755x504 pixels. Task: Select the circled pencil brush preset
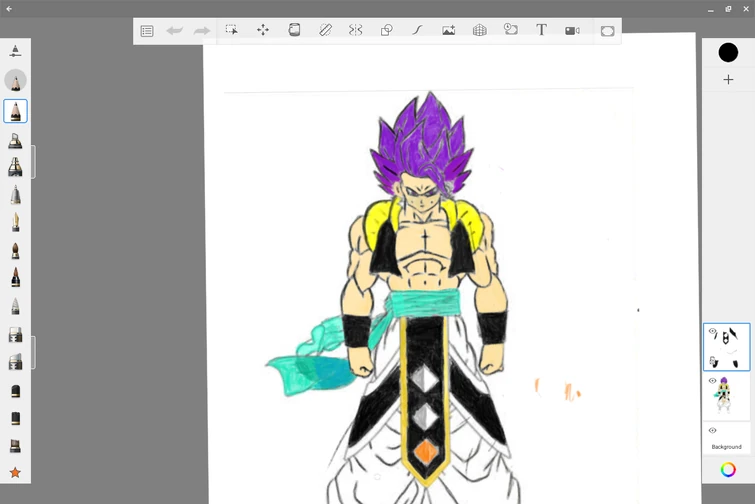pyautogui.click(x=15, y=80)
